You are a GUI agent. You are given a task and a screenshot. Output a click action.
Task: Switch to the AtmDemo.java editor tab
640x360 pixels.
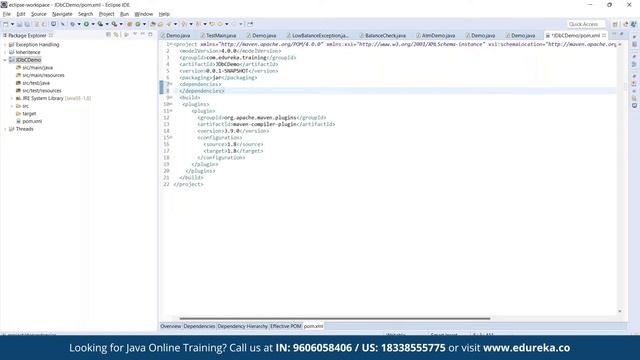pos(436,36)
